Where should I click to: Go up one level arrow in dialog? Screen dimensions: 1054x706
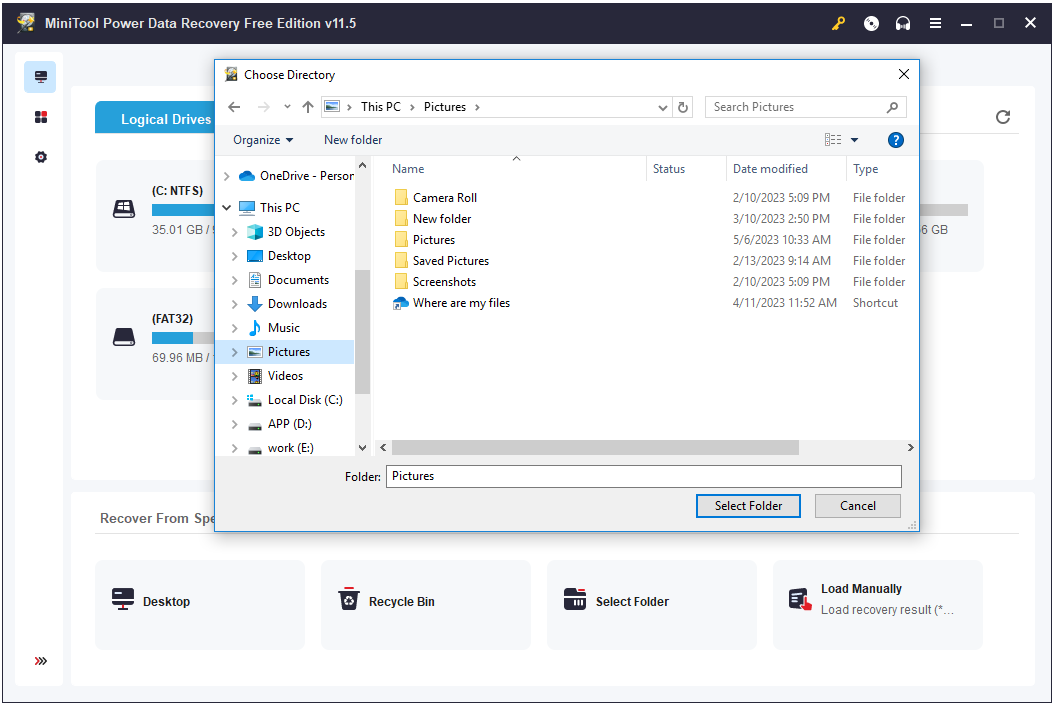(308, 107)
